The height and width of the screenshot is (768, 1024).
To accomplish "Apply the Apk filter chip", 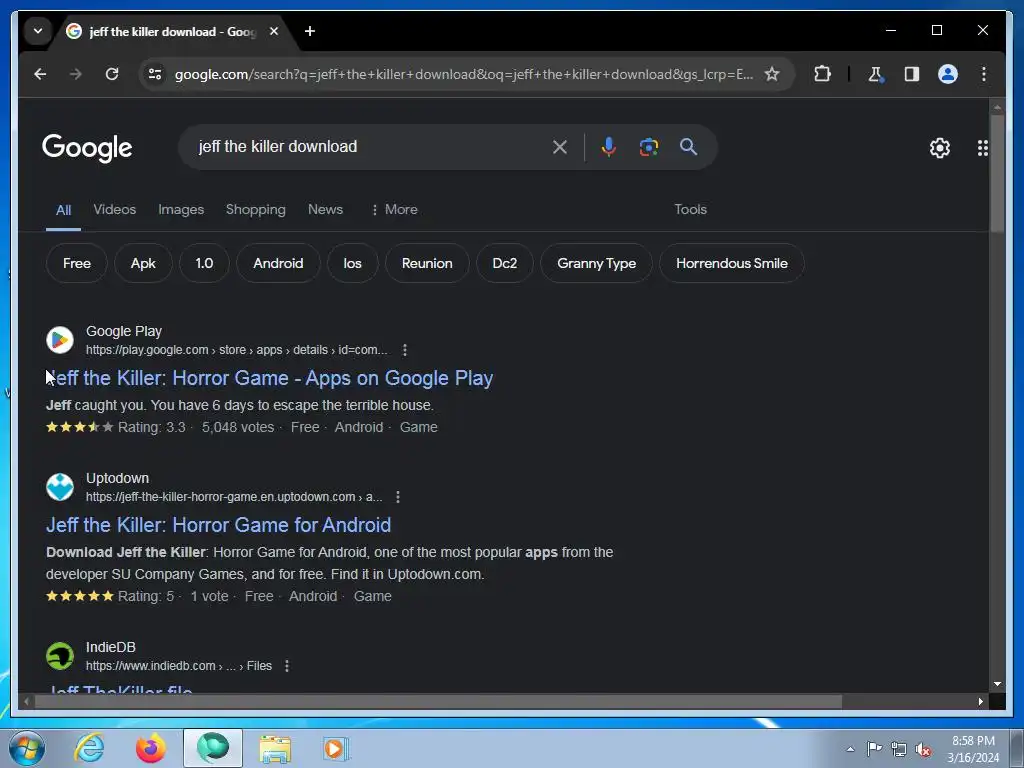I will [143, 263].
